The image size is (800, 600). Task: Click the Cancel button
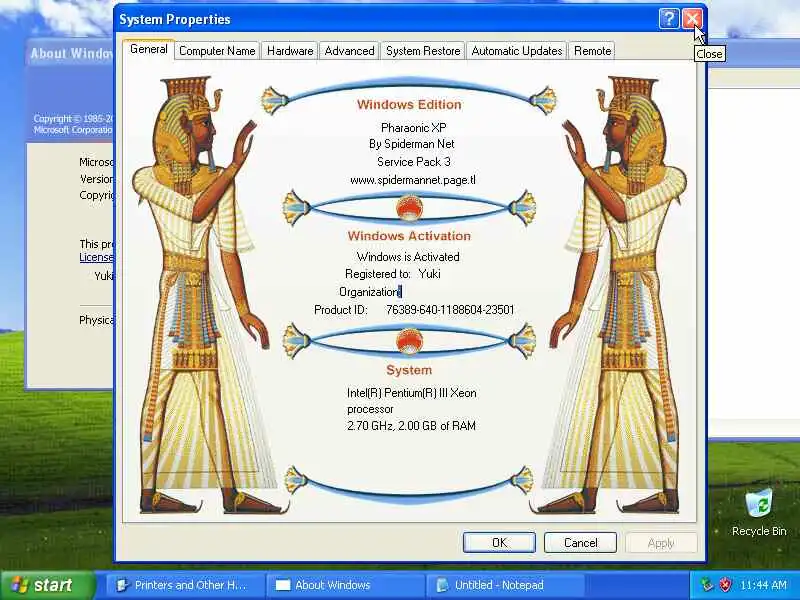[580, 542]
